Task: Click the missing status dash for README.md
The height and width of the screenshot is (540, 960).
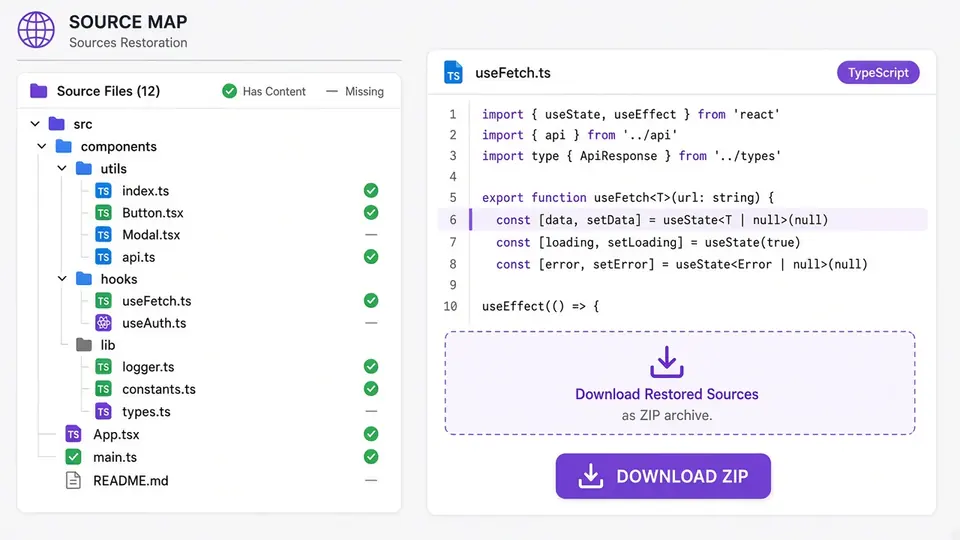Action: tap(371, 480)
